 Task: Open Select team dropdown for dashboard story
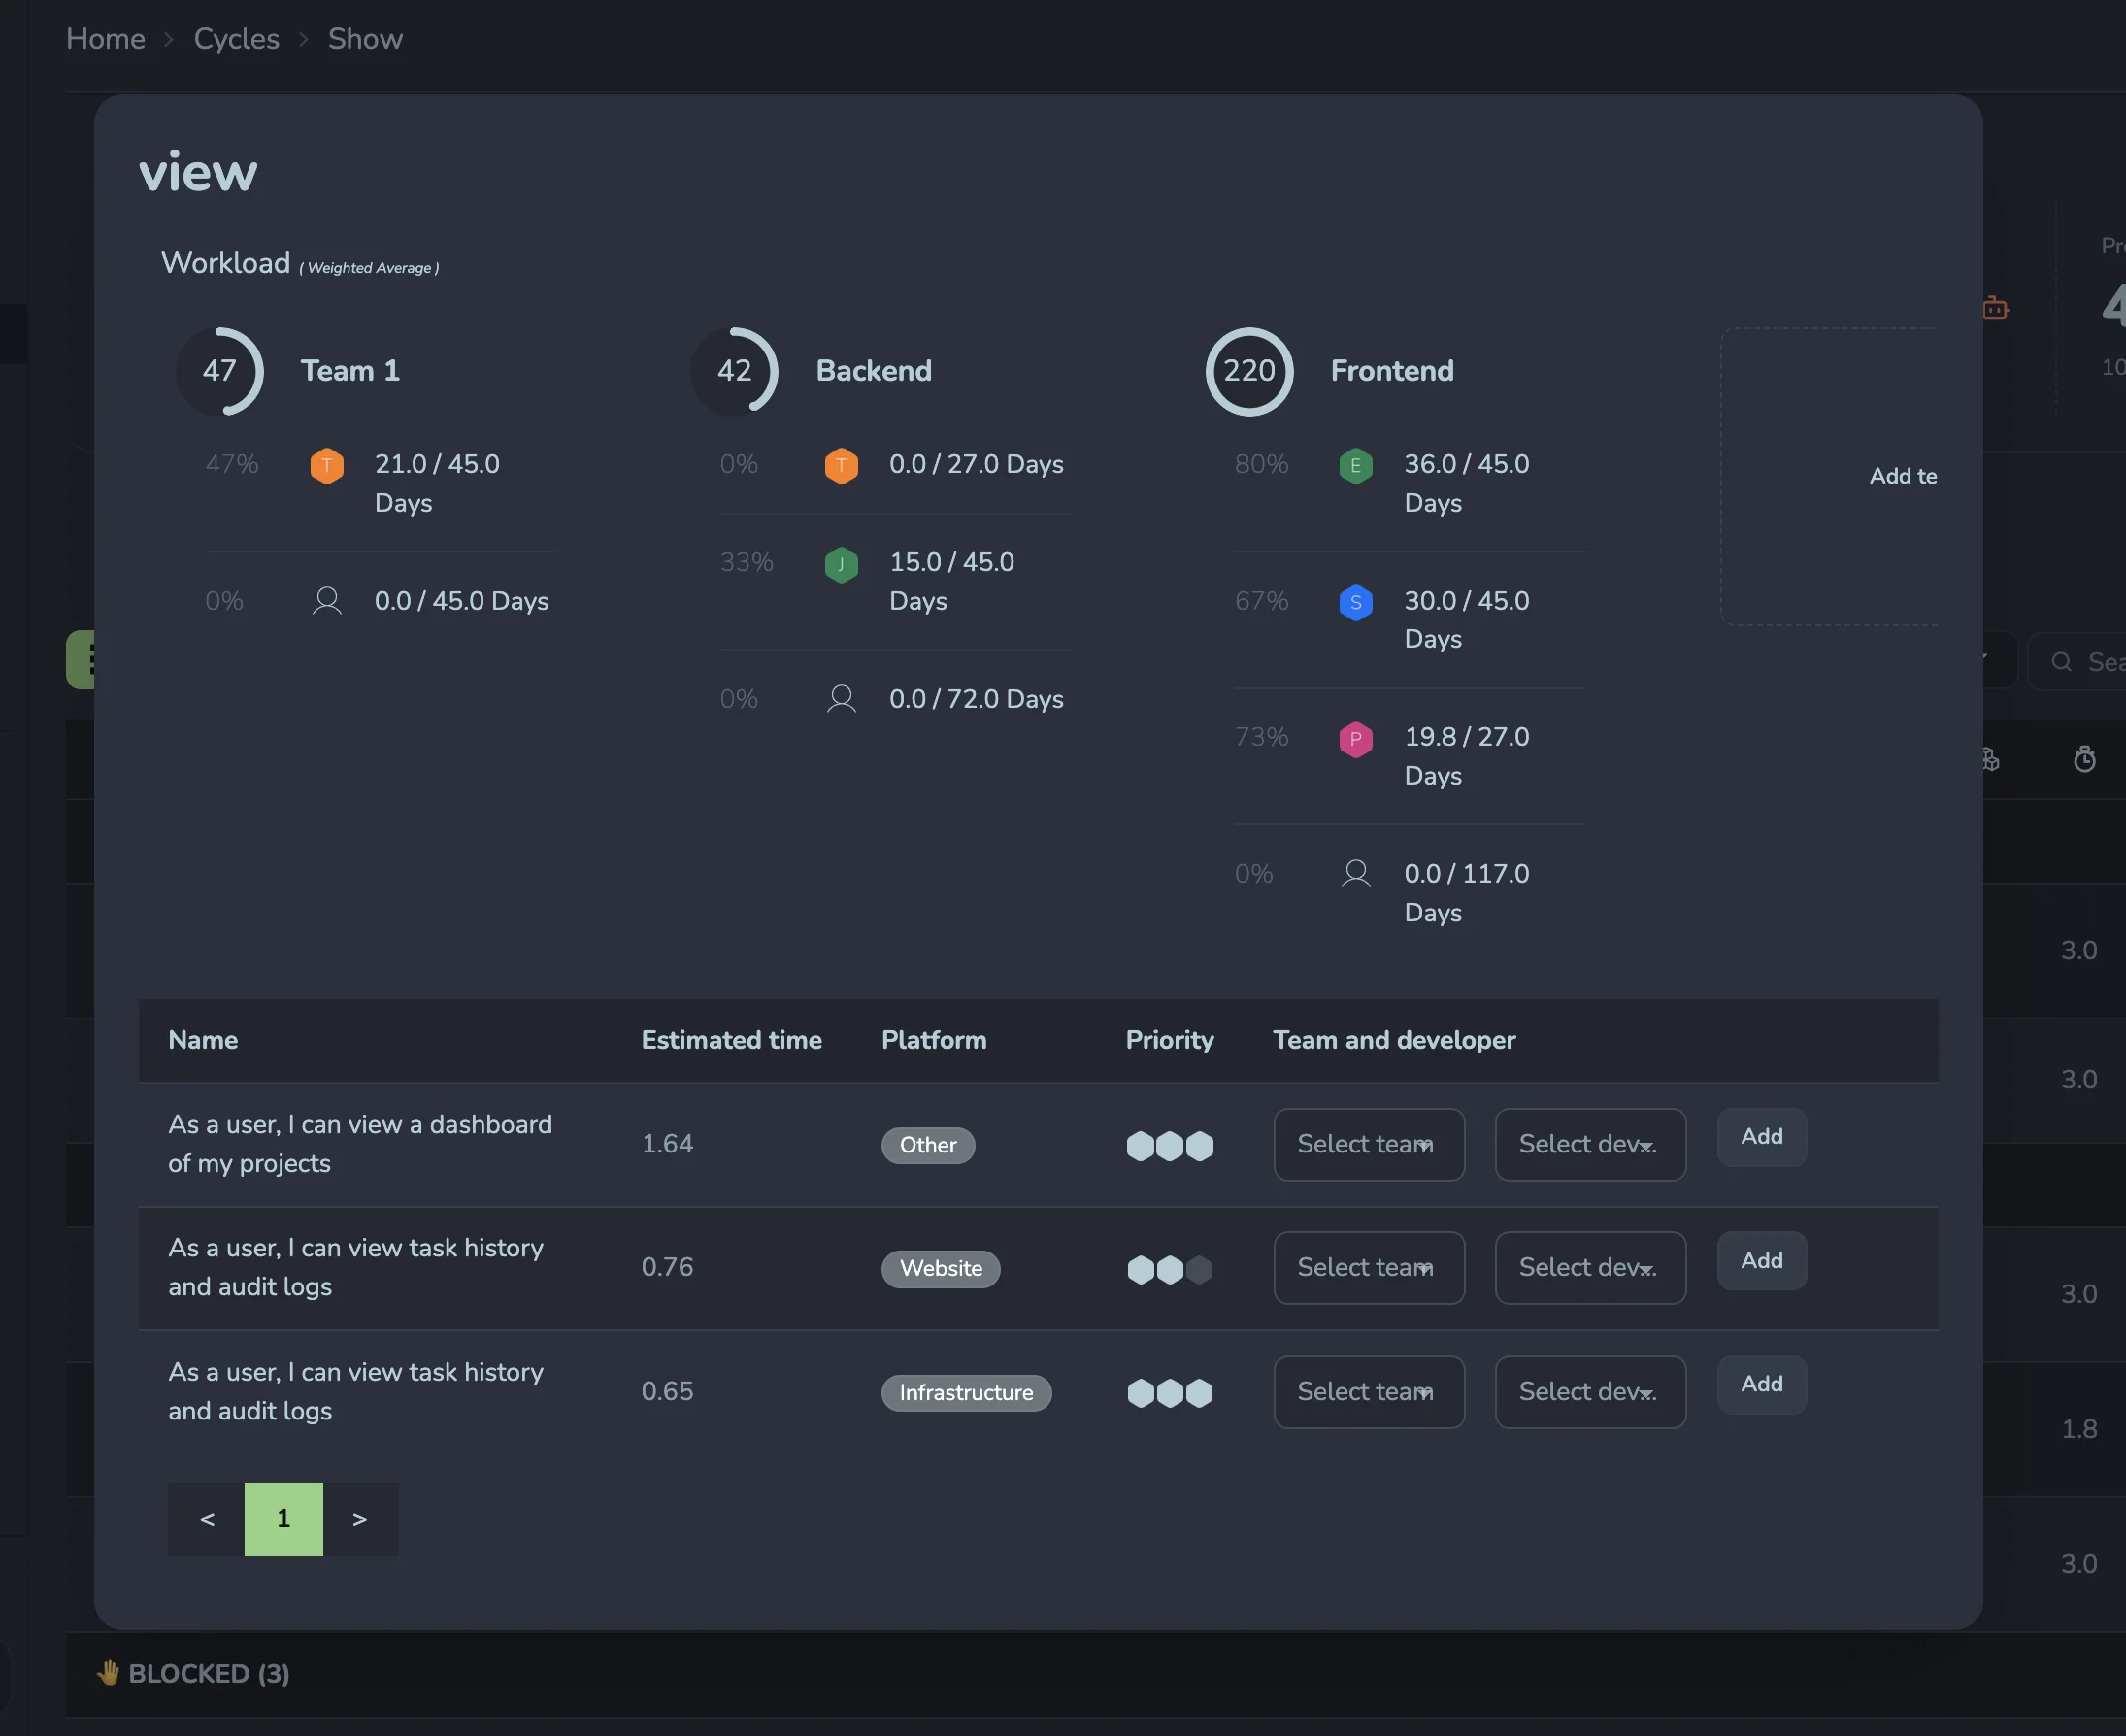pos(1368,1144)
